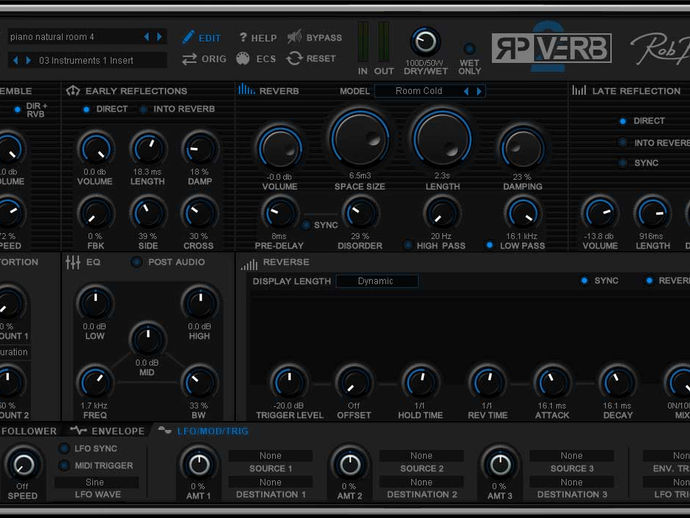Enable WET ONLY toggle

click(469, 48)
